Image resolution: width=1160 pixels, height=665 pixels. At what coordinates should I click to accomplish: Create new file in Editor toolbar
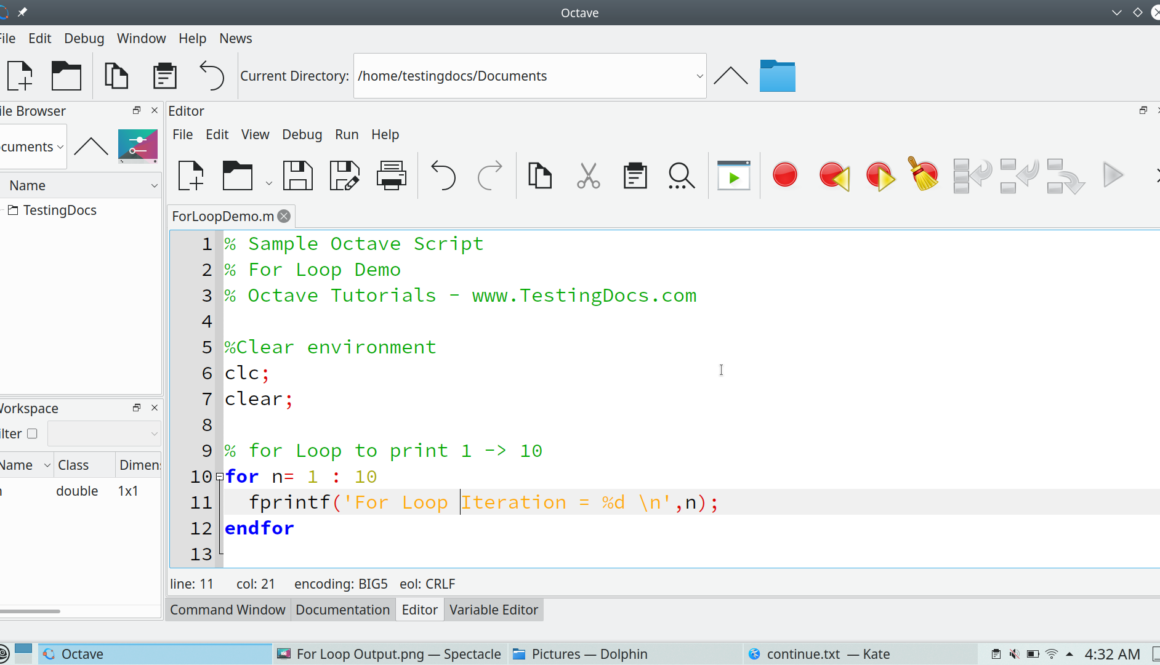(x=191, y=176)
